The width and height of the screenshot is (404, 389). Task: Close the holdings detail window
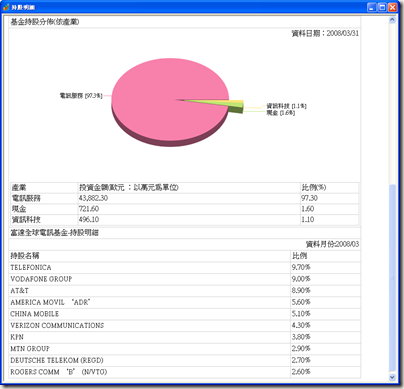point(393,7)
